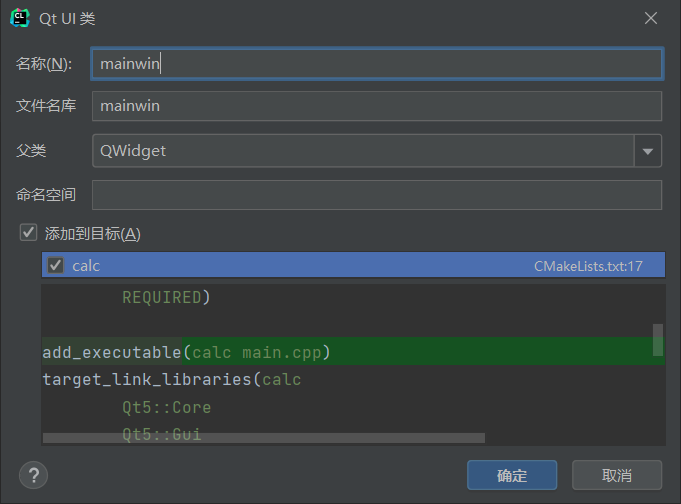This screenshot has height=504, width=681.
Task: Click the CLion logo icon in title bar
Action: [x=20, y=18]
